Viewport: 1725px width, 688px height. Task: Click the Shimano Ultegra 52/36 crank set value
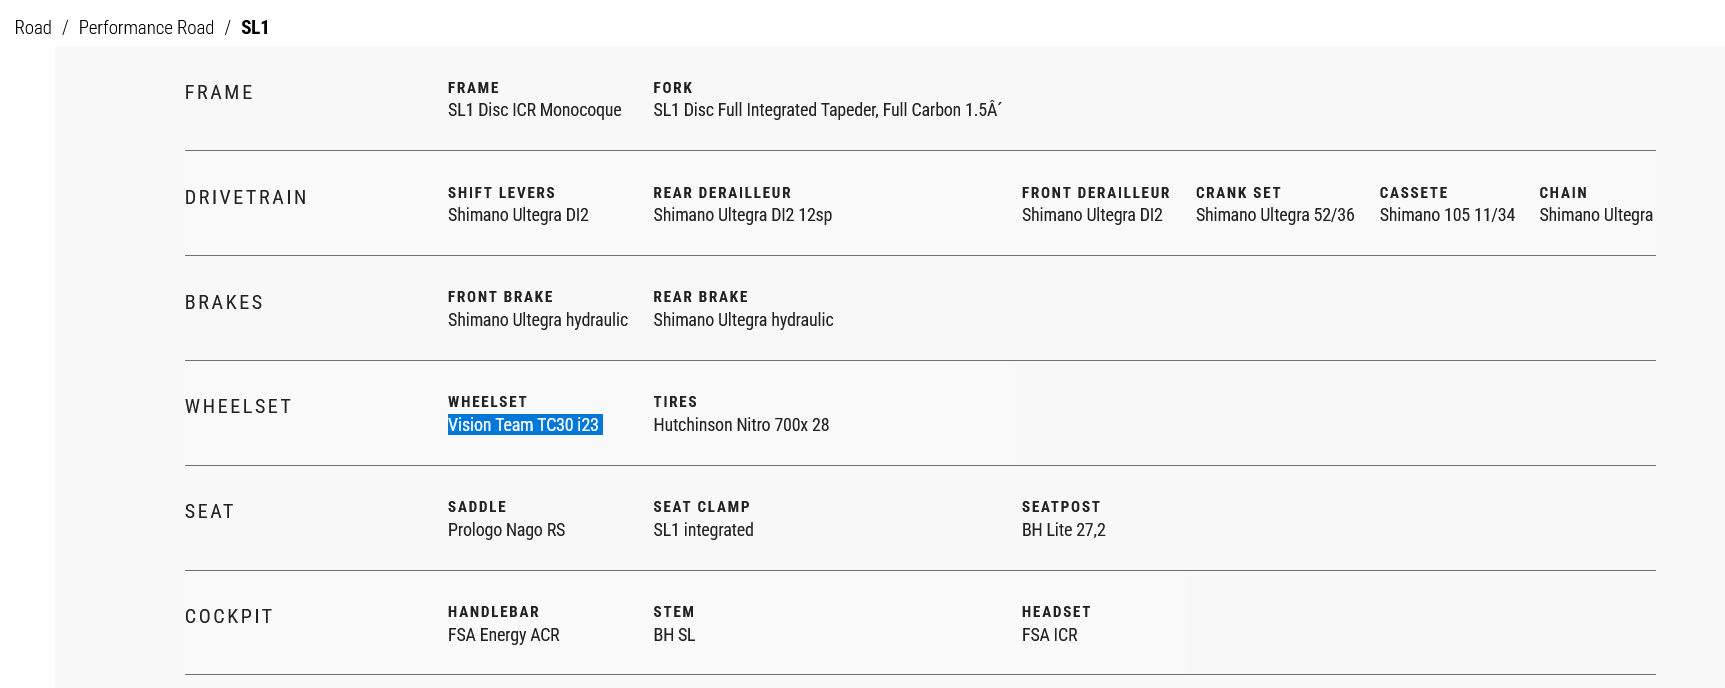coord(1275,215)
